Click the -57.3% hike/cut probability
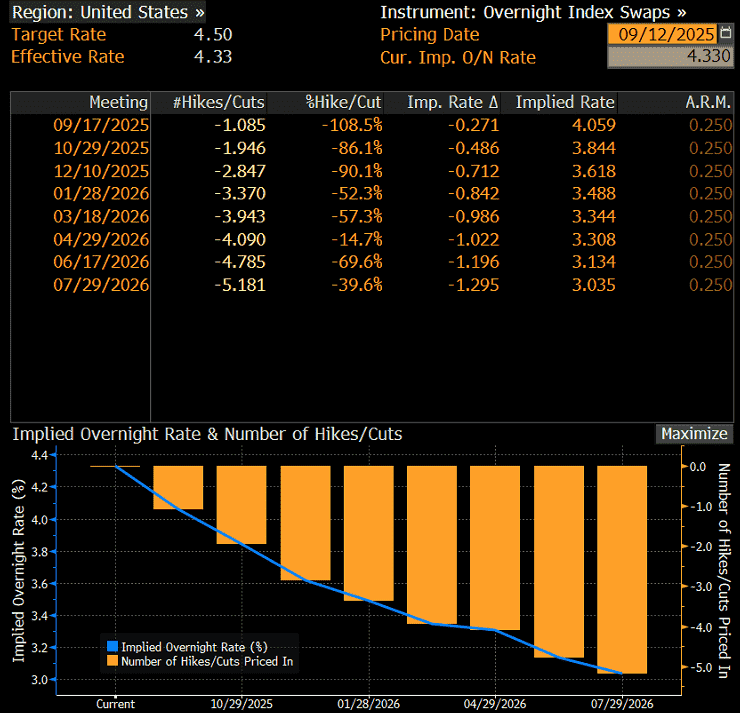The image size is (740, 713). (x=356, y=217)
